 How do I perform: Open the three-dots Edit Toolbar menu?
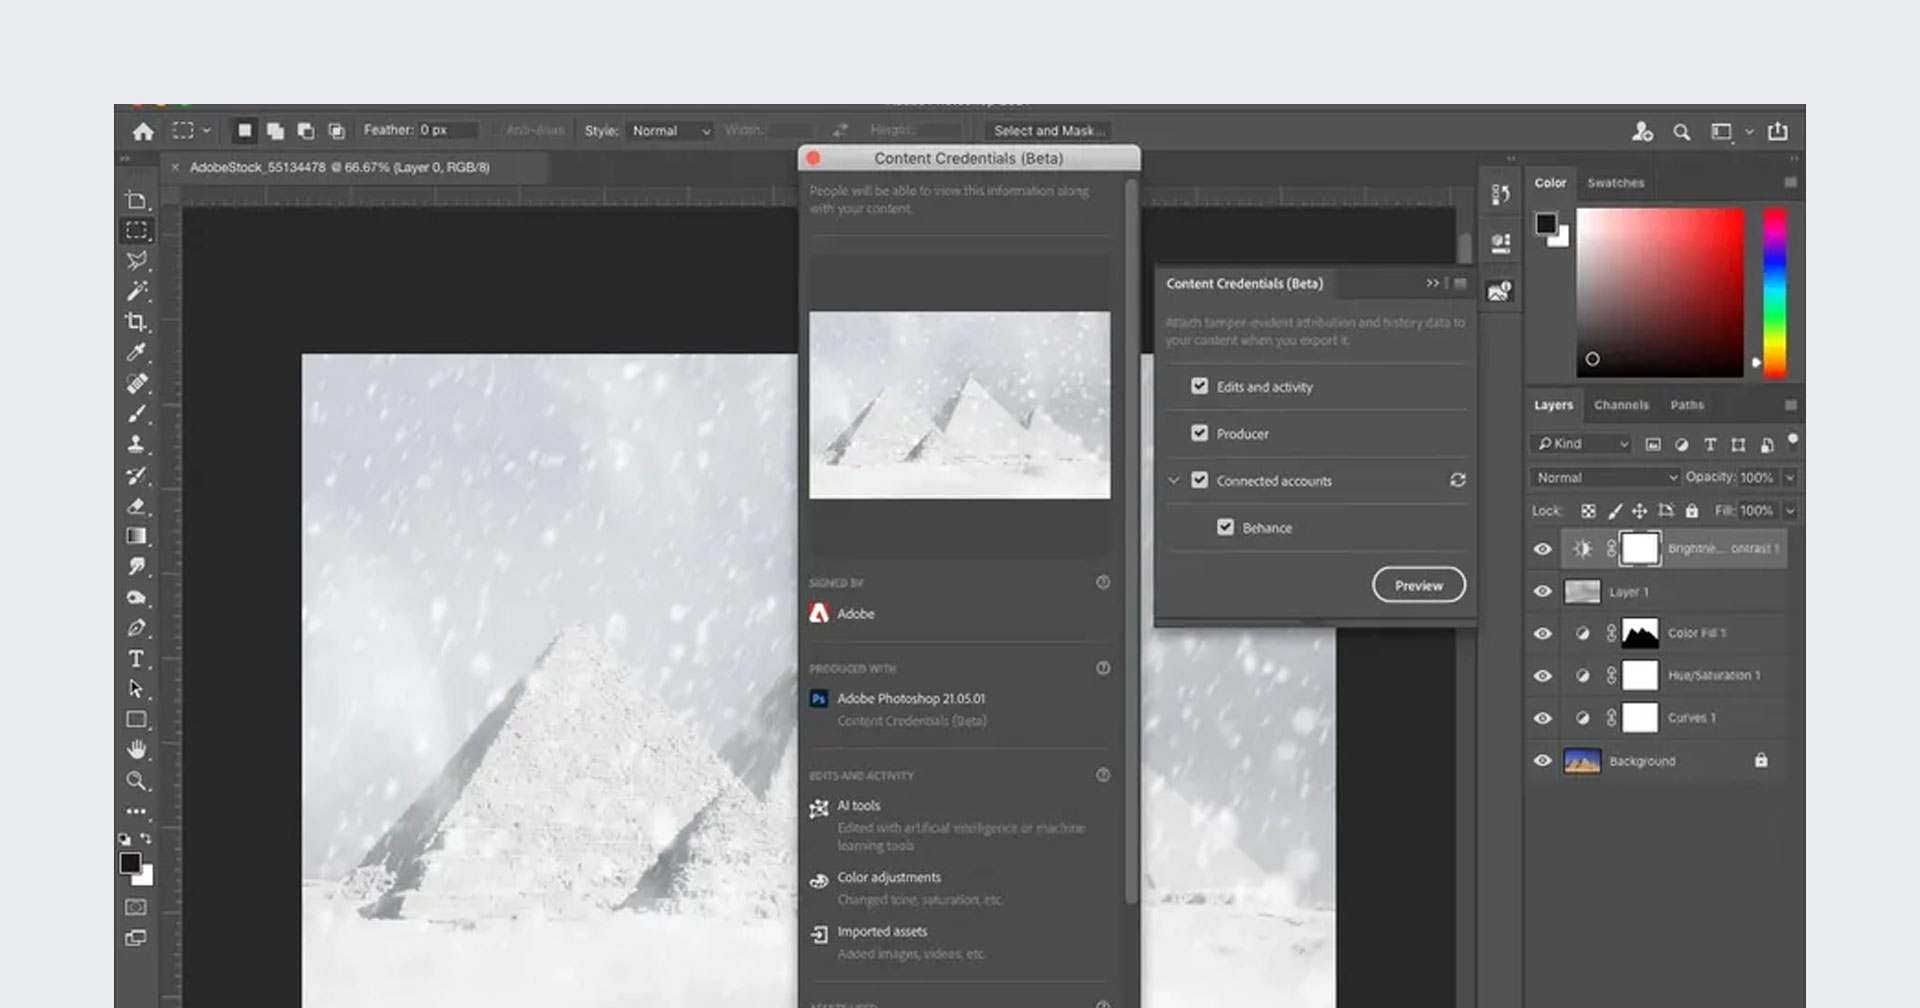[x=137, y=811]
